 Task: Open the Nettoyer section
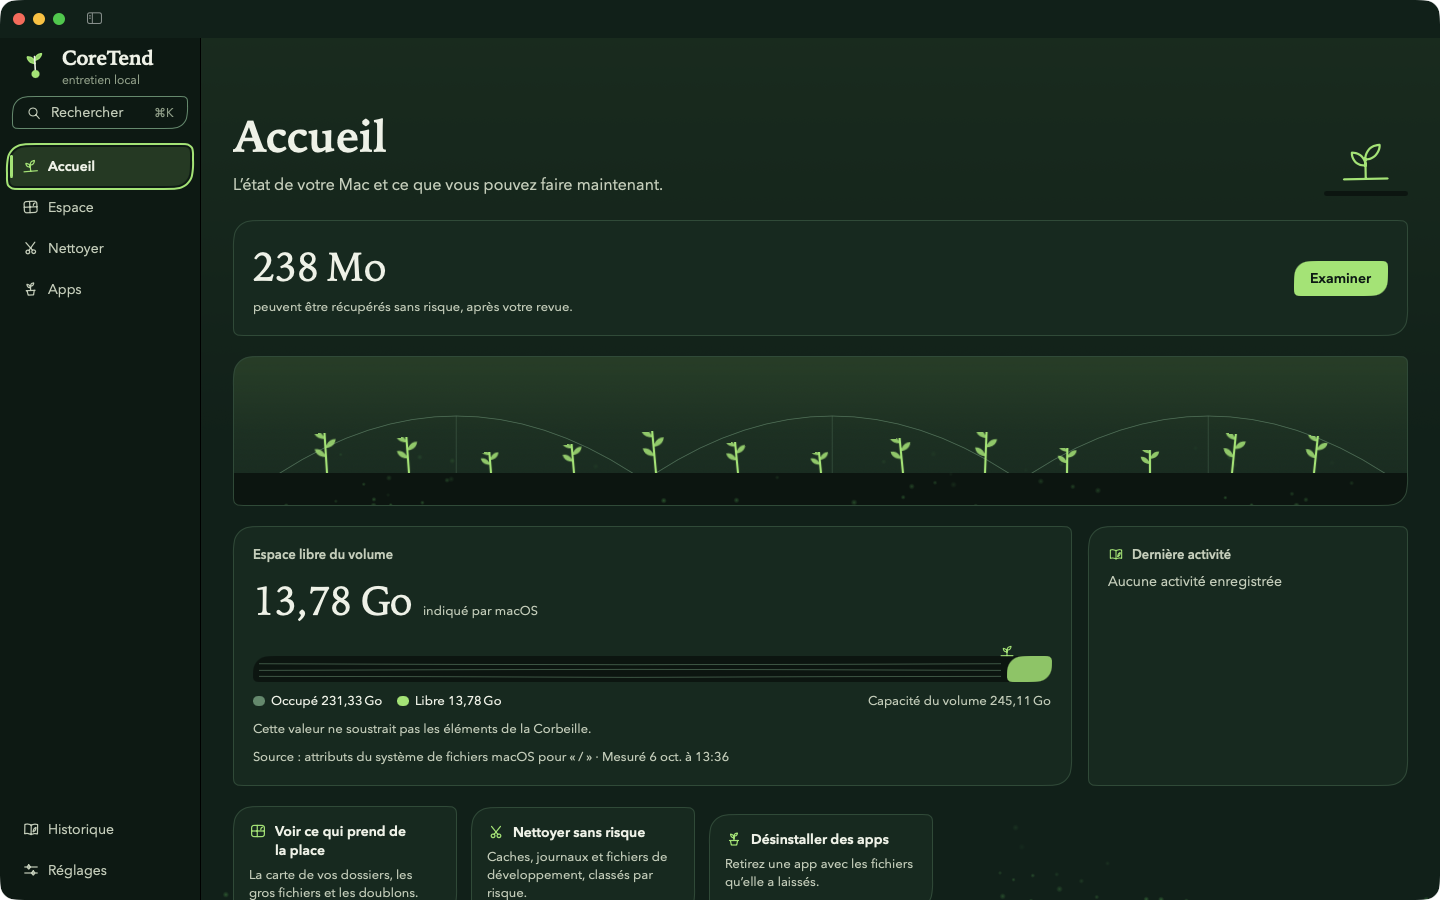(100, 248)
